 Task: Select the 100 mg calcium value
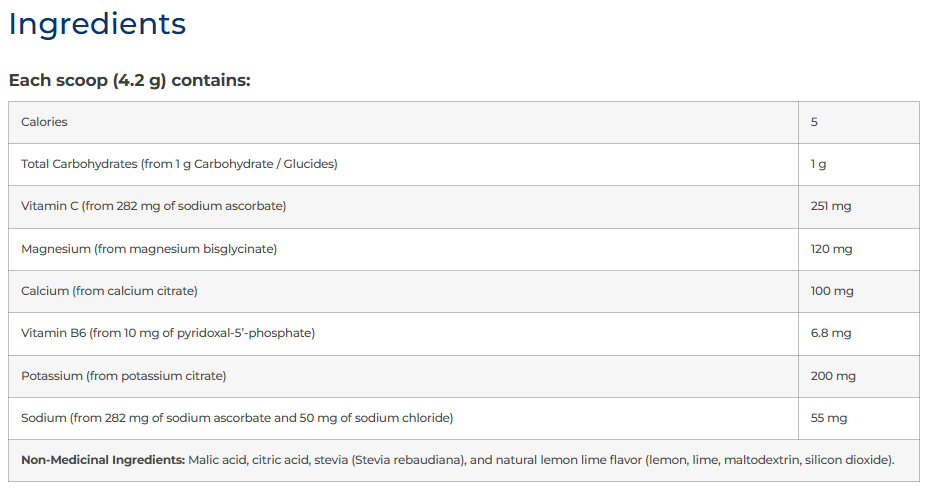[832, 291]
